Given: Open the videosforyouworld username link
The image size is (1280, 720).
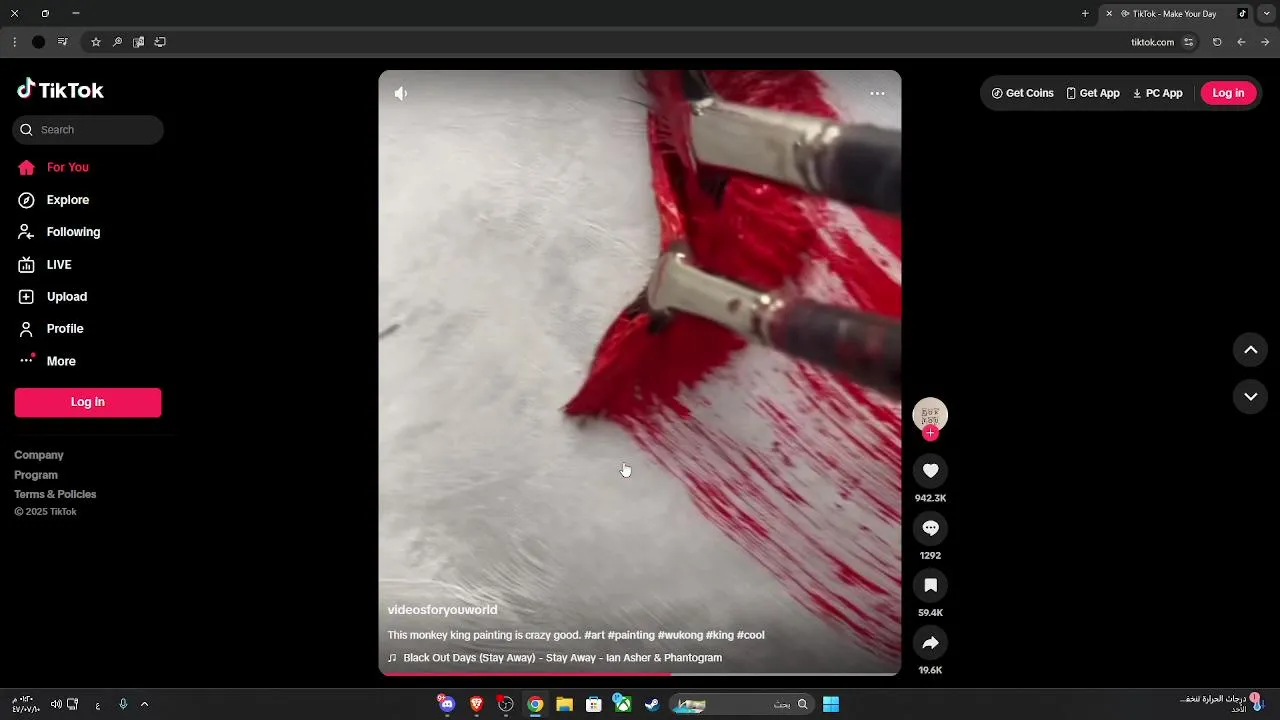Looking at the screenshot, I should (x=442, y=610).
